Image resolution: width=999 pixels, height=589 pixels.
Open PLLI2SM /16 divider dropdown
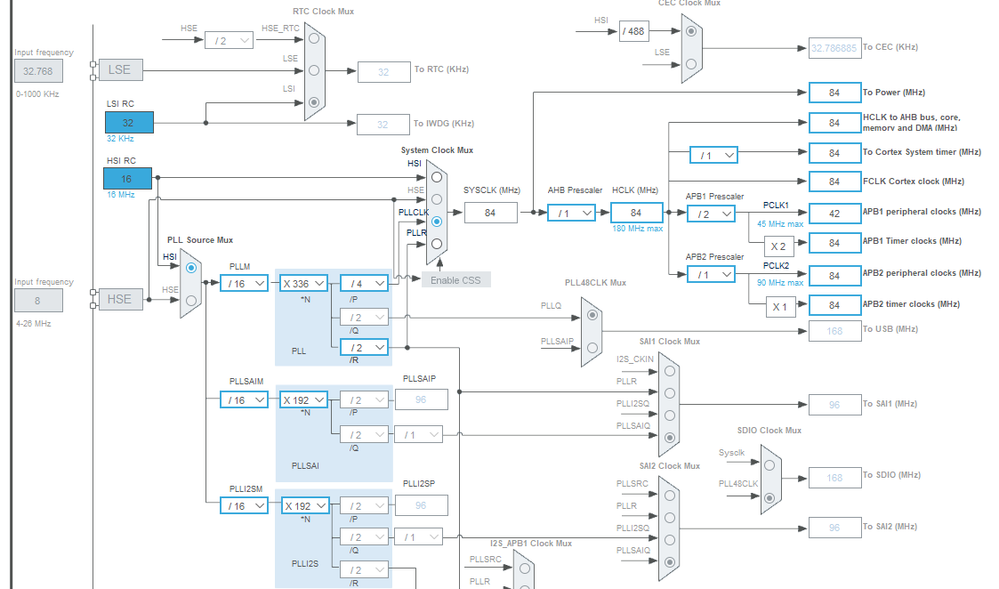click(244, 505)
